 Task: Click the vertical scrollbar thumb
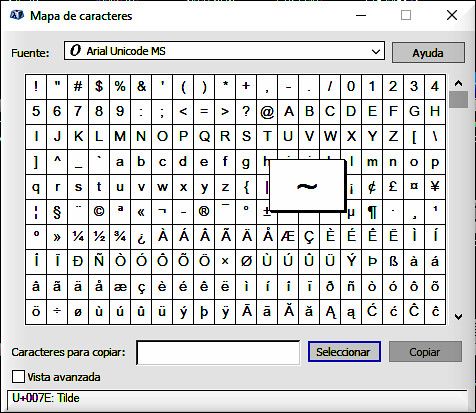pos(459,100)
